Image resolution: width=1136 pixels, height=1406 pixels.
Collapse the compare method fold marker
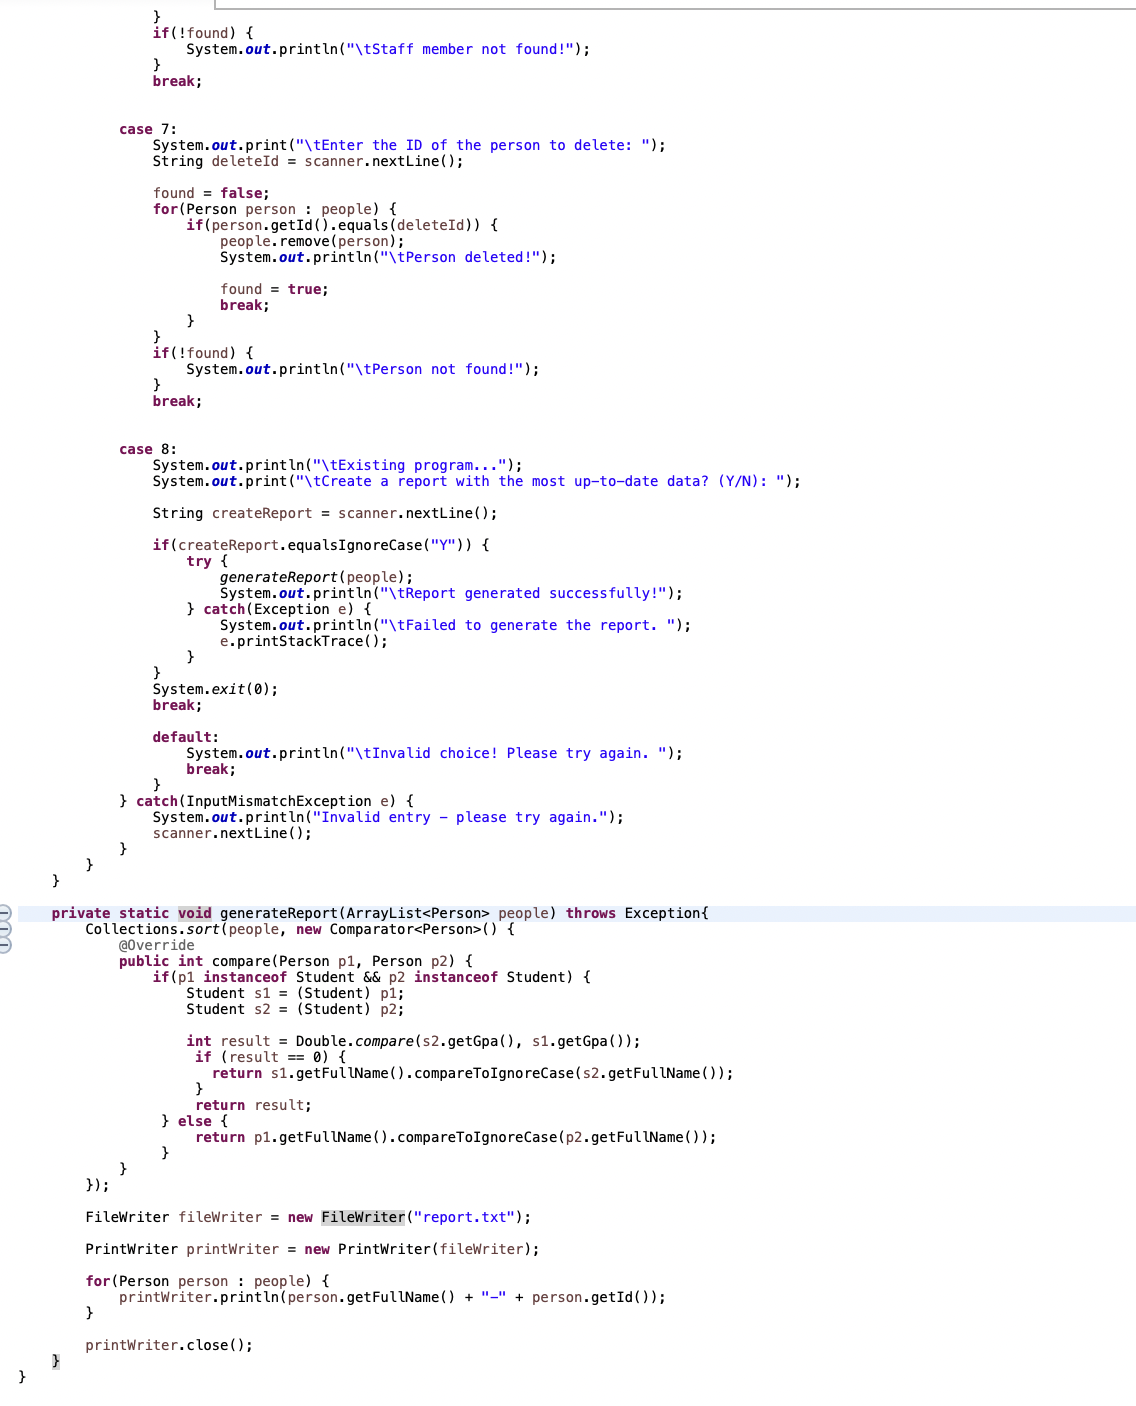click(x=4, y=944)
